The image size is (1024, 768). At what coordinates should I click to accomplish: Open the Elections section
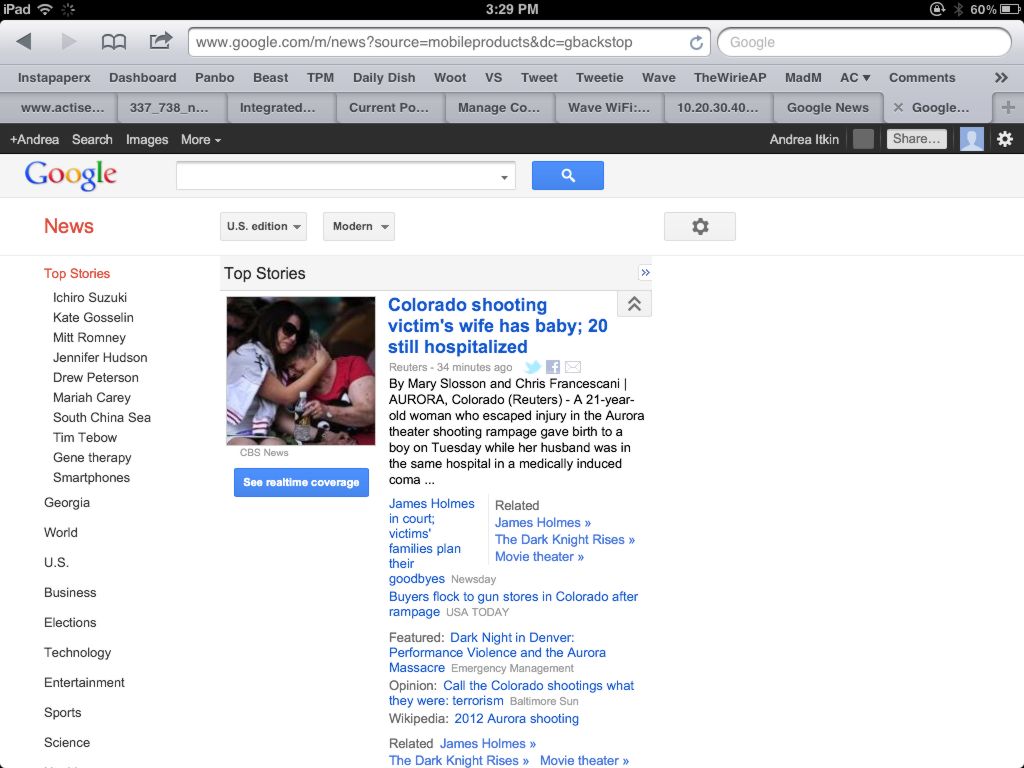[70, 622]
